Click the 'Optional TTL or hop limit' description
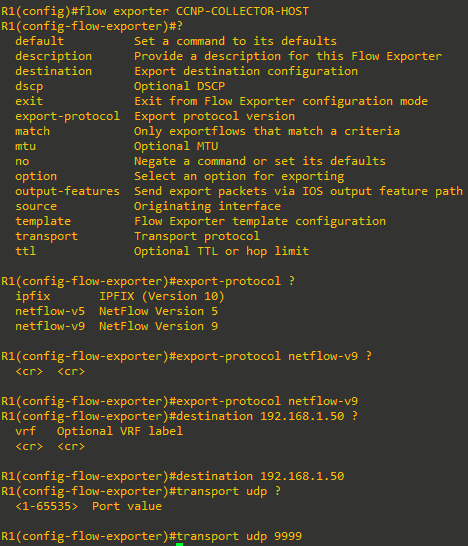 221,251
